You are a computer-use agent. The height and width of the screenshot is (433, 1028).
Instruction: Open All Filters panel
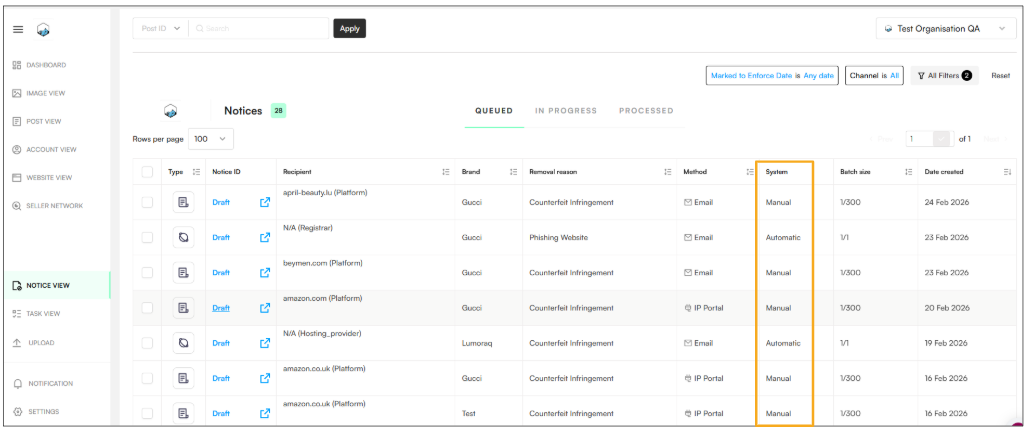tap(944, 75)
